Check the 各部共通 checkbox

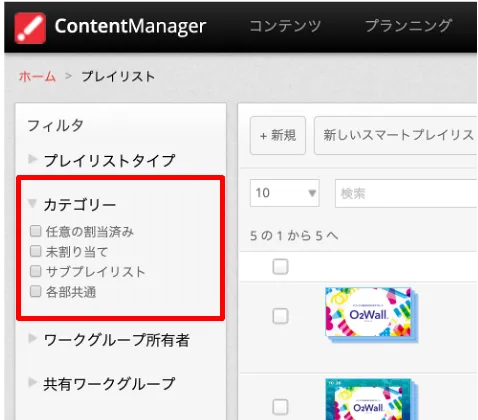tap(35, 291)
